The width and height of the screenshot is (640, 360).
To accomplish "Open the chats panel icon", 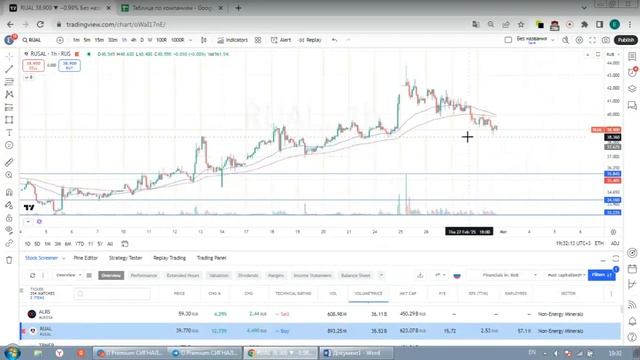I will click(632, 106).
